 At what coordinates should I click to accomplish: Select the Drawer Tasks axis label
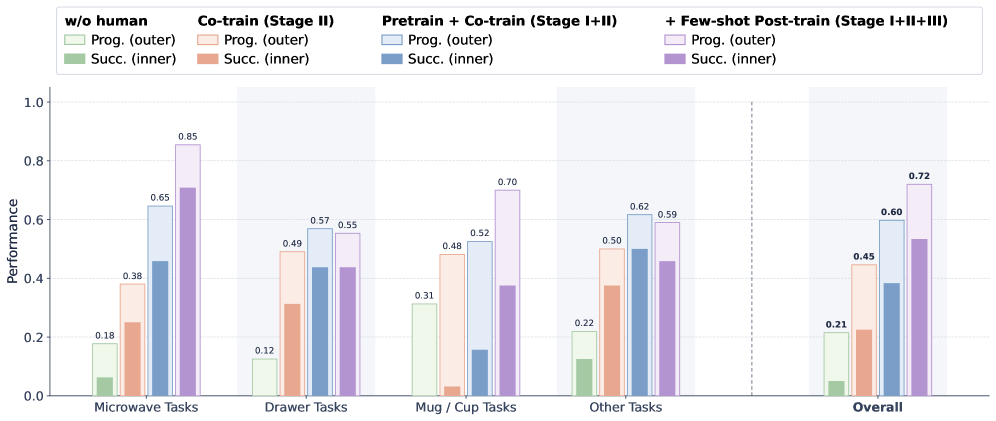tap(306, 407)
